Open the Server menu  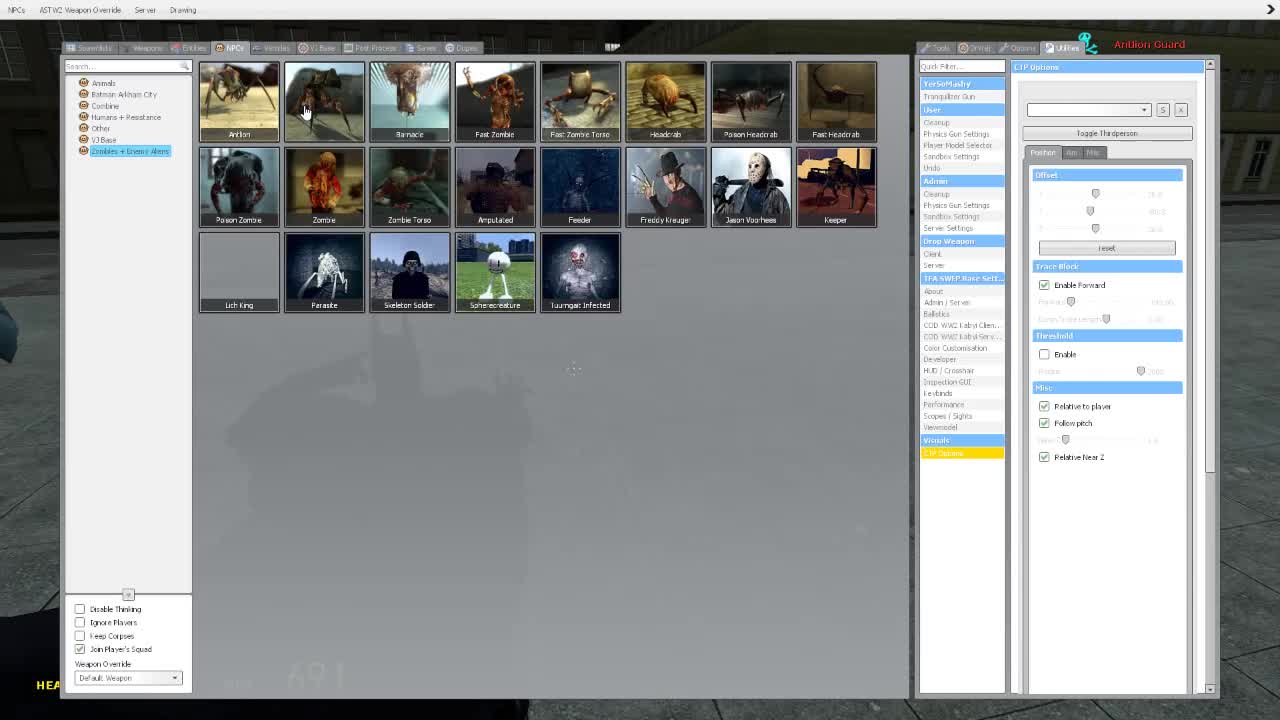(x=145, y=10)
